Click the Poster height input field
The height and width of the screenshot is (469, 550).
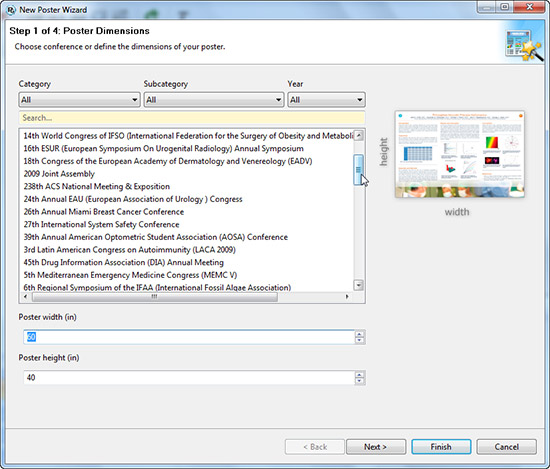(189, 378)
